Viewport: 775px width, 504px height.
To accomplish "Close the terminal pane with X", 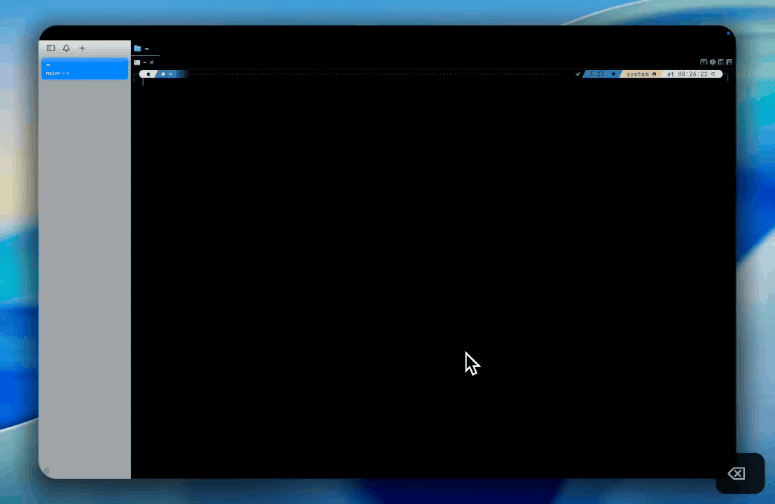I will click(152, 62).
